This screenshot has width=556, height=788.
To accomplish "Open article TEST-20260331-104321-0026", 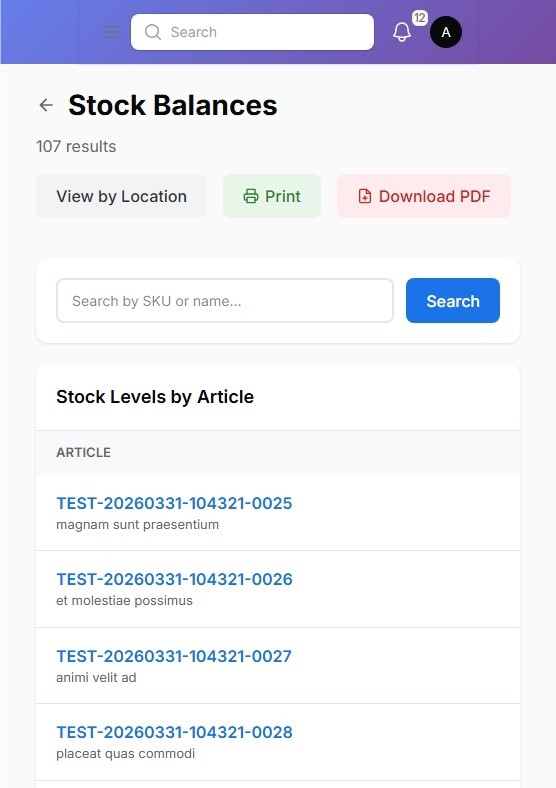I will (174, 579).
